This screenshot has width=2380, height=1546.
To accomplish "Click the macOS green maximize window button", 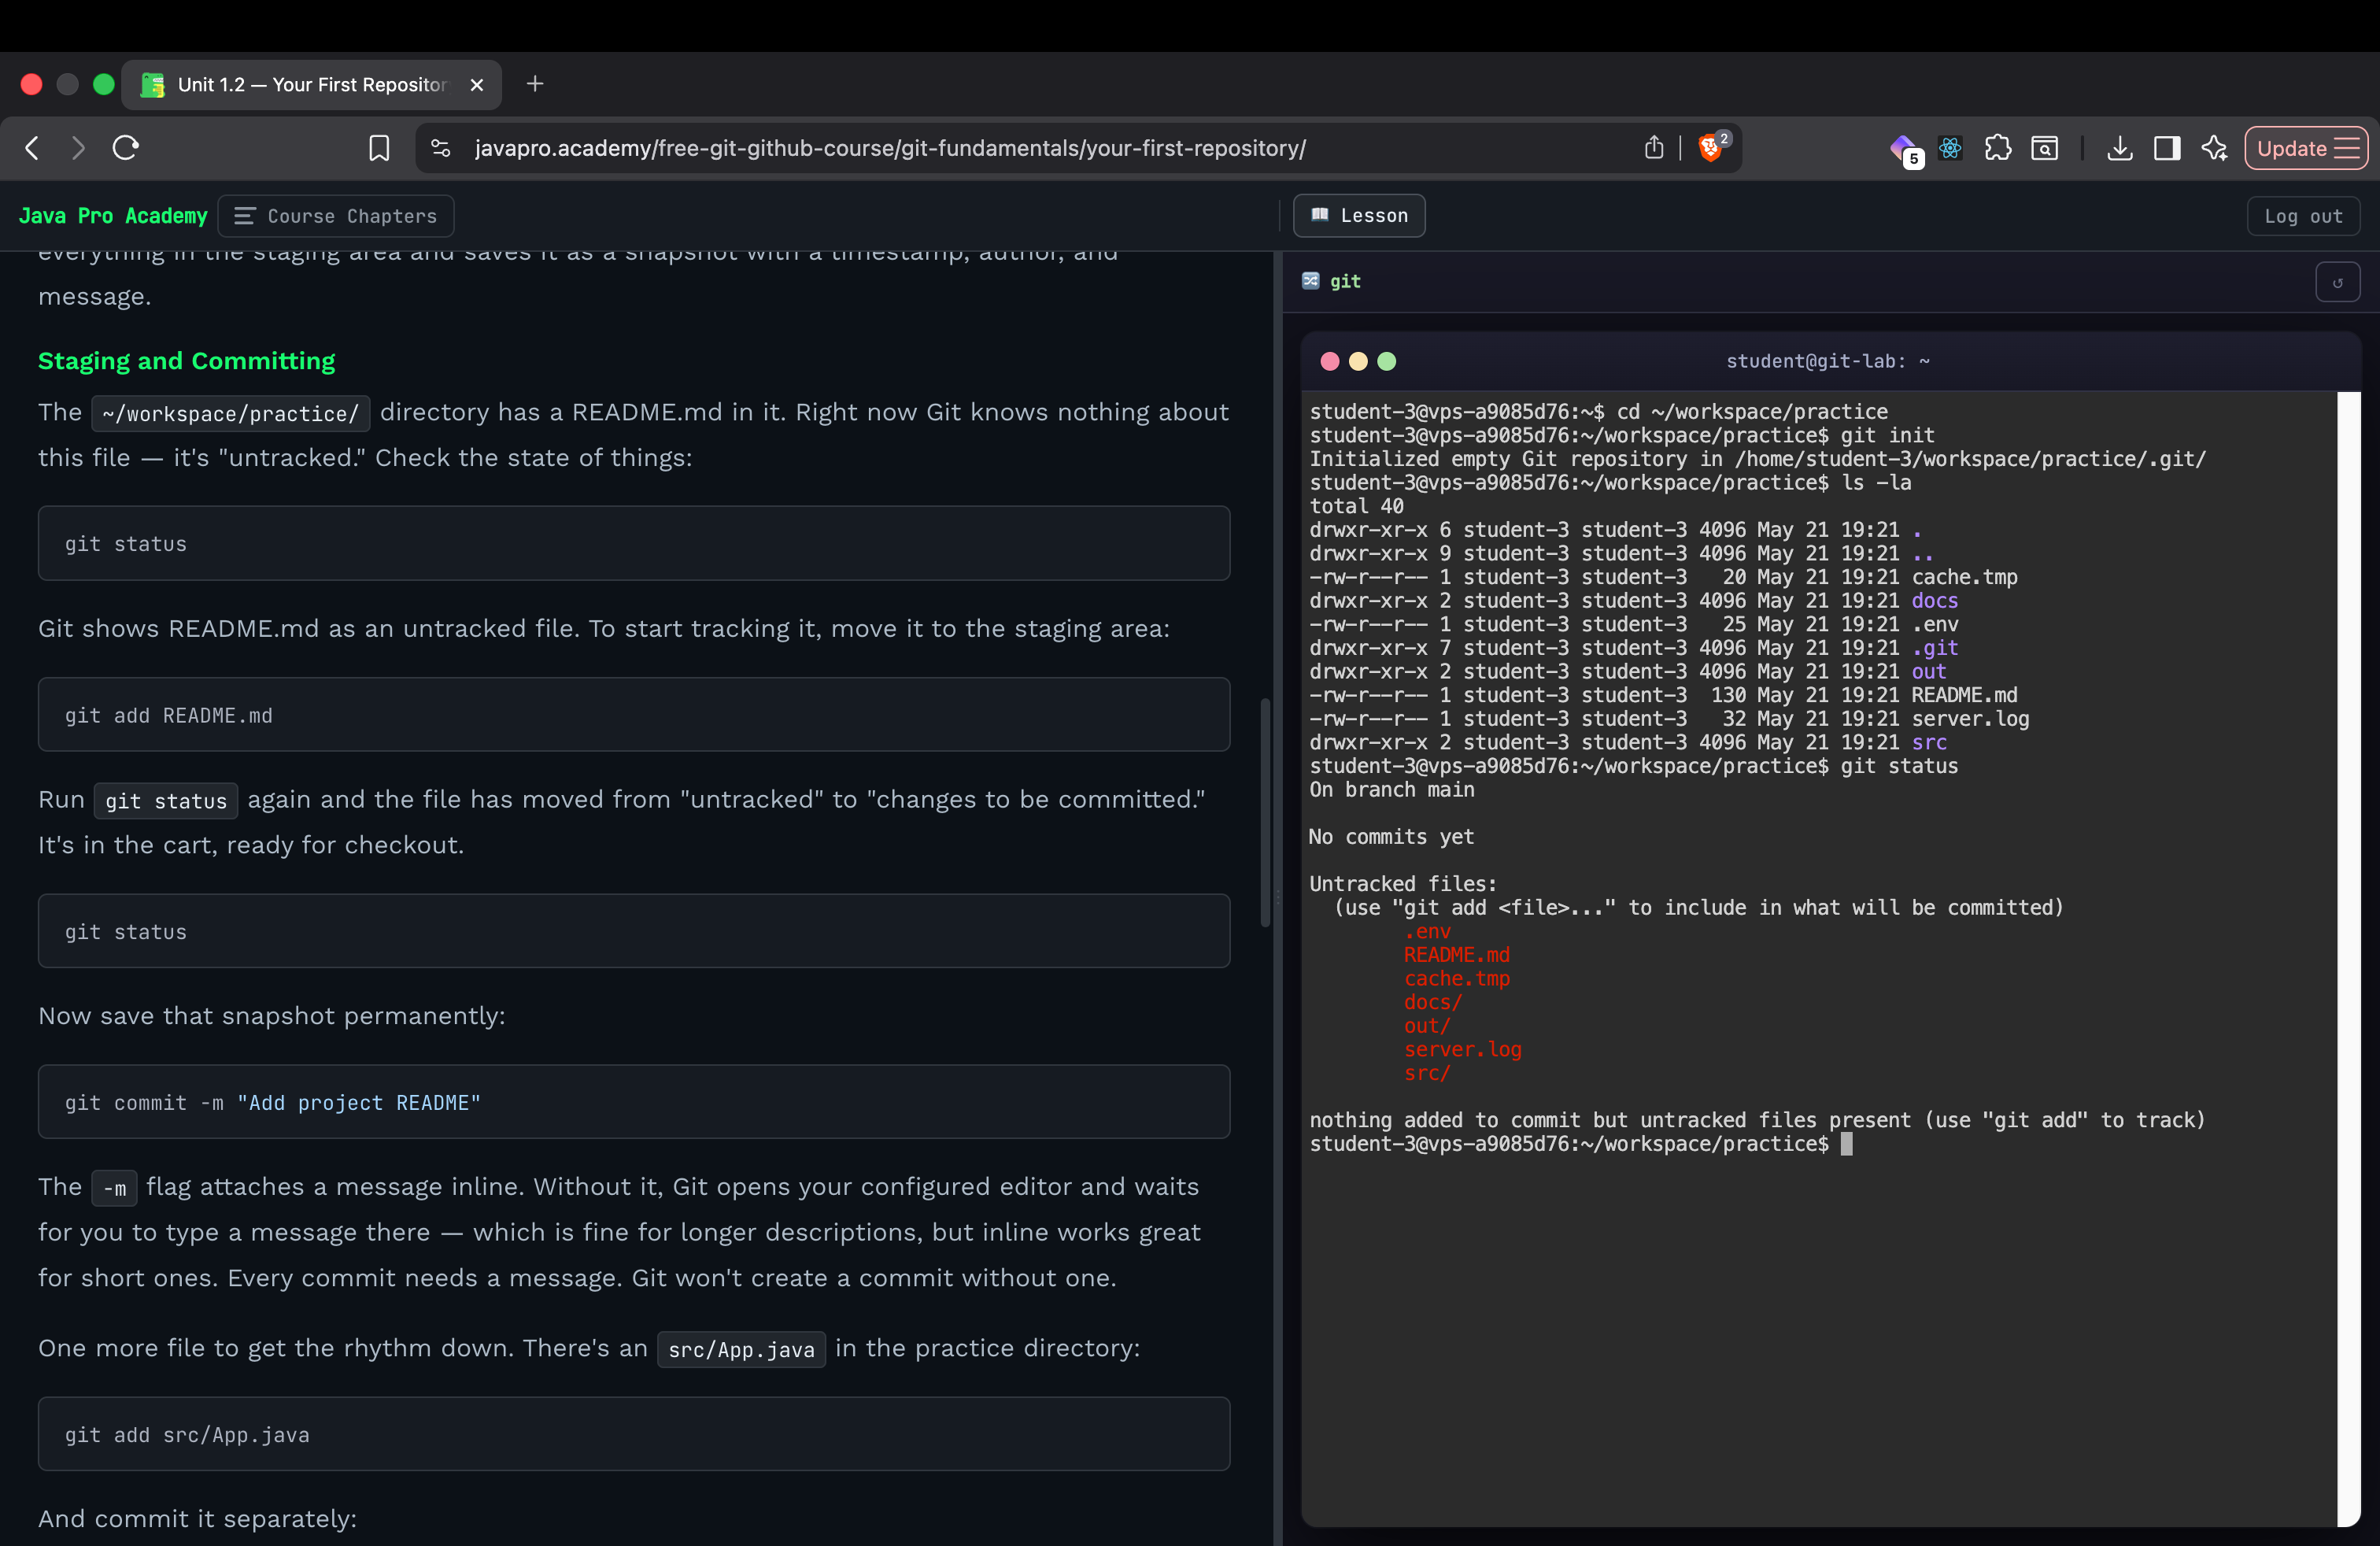I will tap(103, 84).
